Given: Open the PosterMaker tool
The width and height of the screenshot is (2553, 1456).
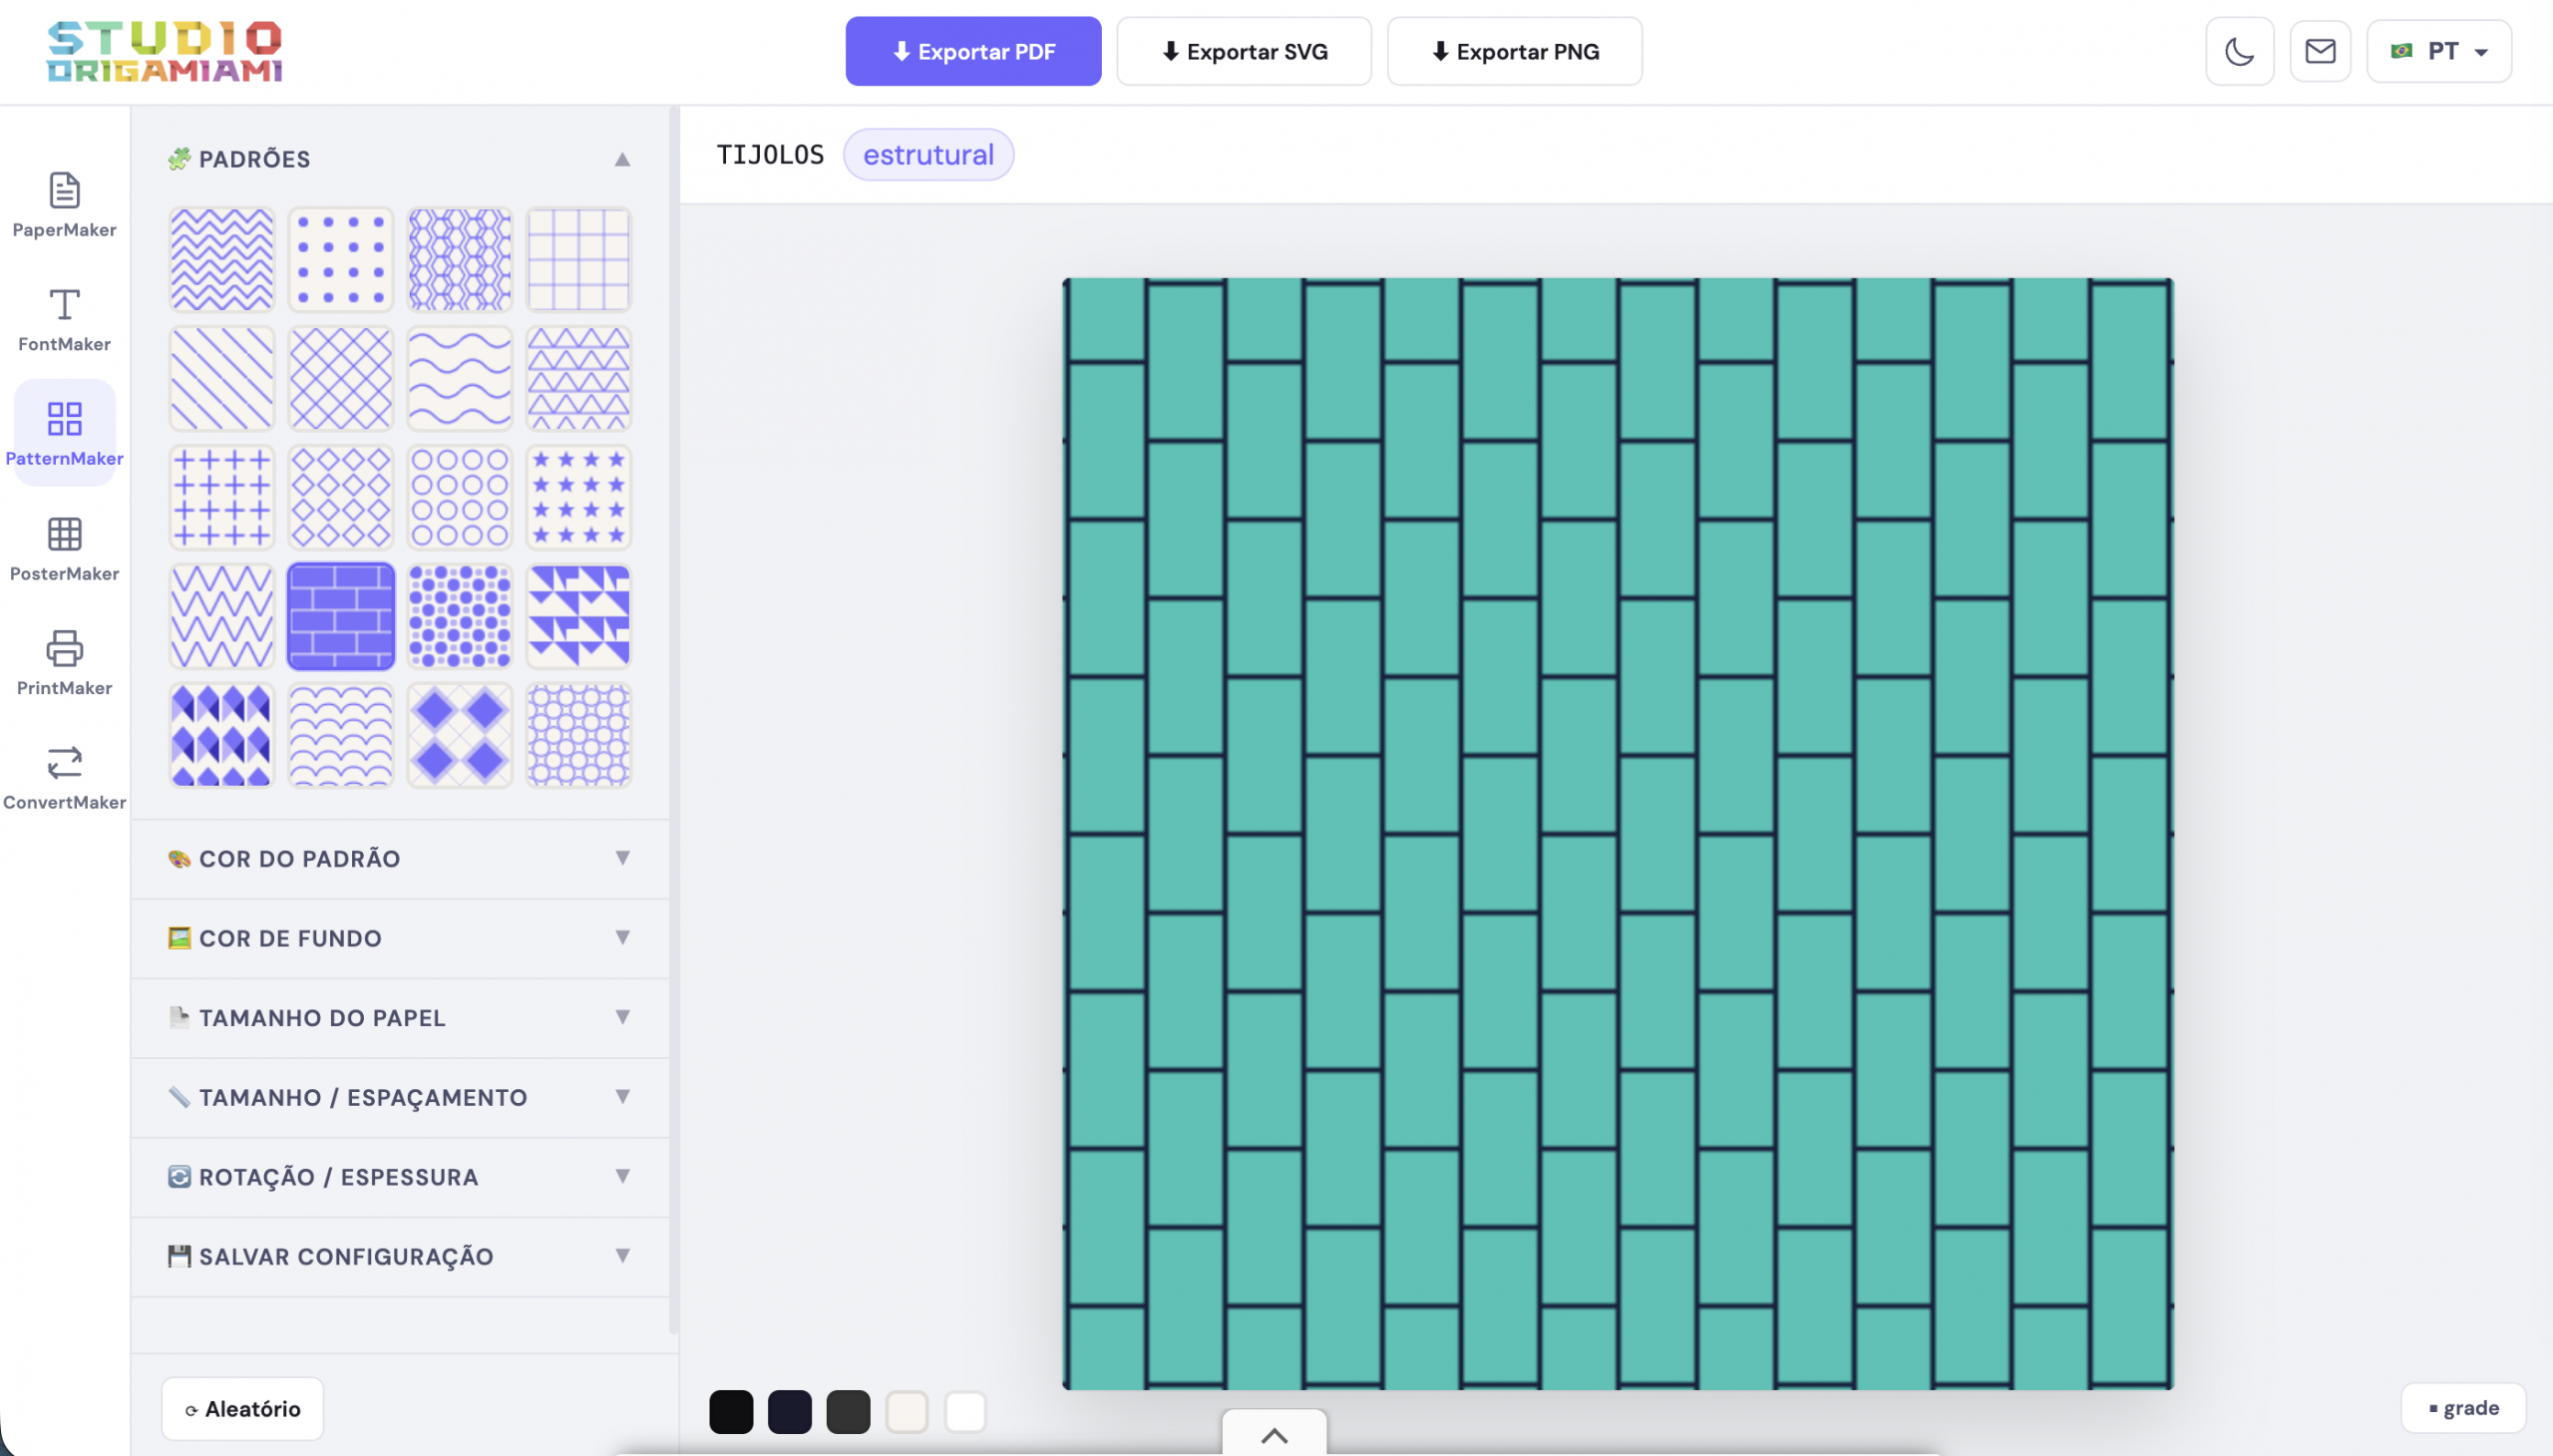Looking at the screenshot, I should pyautogui.click(x=64, y=548).
